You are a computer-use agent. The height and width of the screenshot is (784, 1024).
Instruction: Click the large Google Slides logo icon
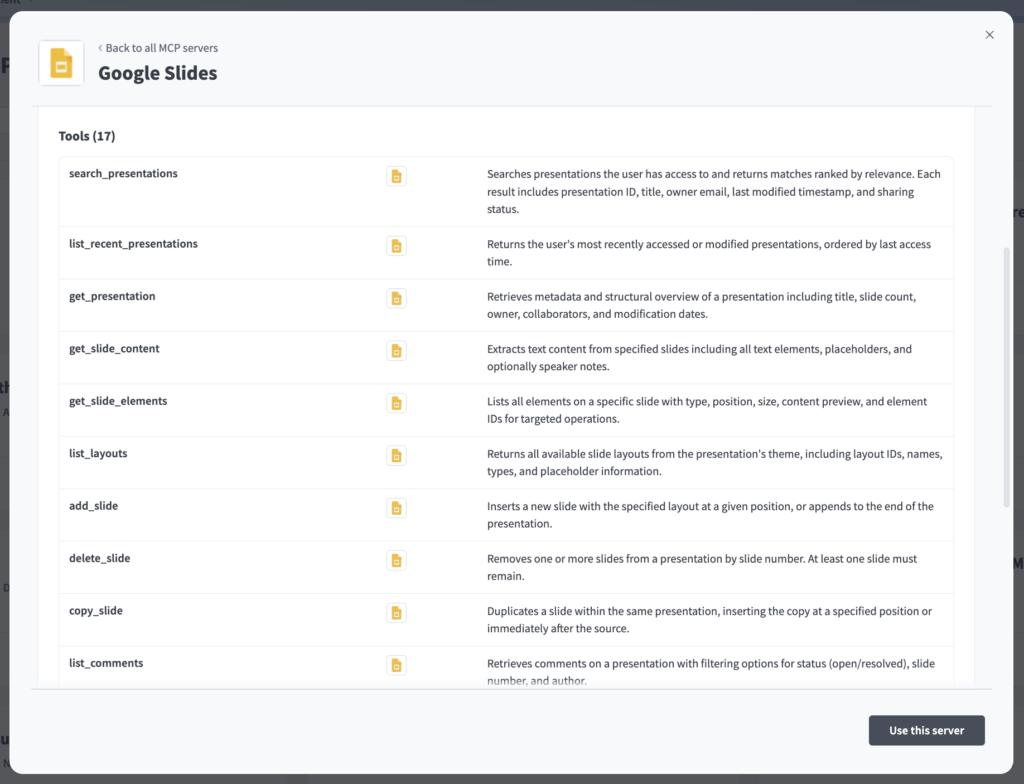pyautogui.click(x=61, y=63)
